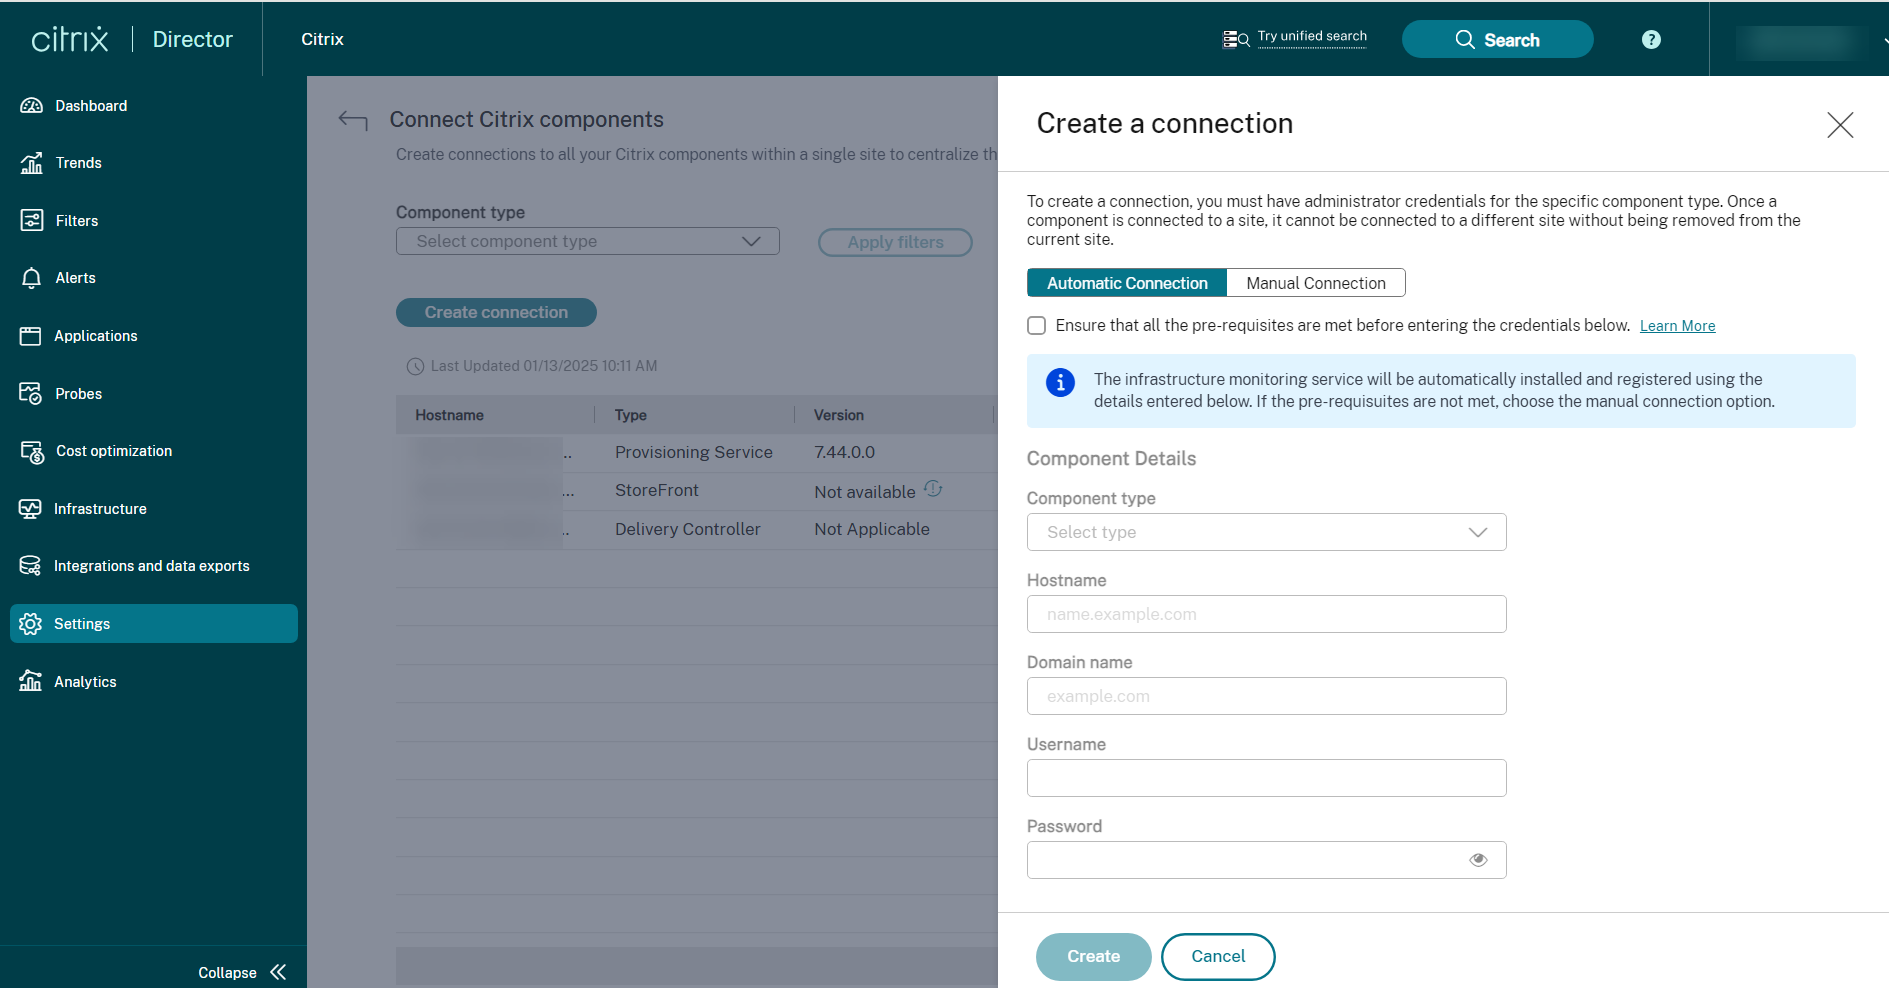Show password with the eye icon
The height and width of the screenshot is (988, 1889).
(1478, 860)
